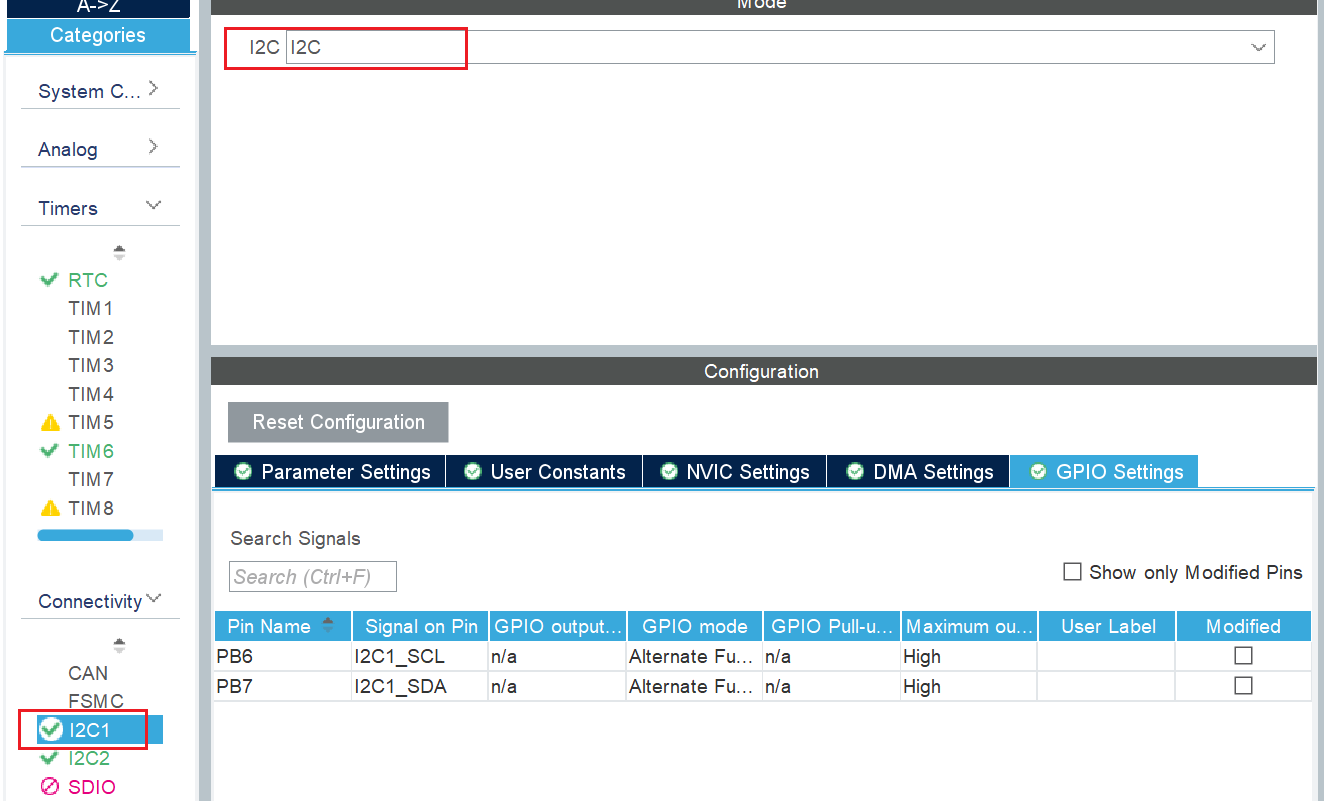
Task: Click the check icon beside I2C1
Action: pyautogui.click(x=50, y=730)
